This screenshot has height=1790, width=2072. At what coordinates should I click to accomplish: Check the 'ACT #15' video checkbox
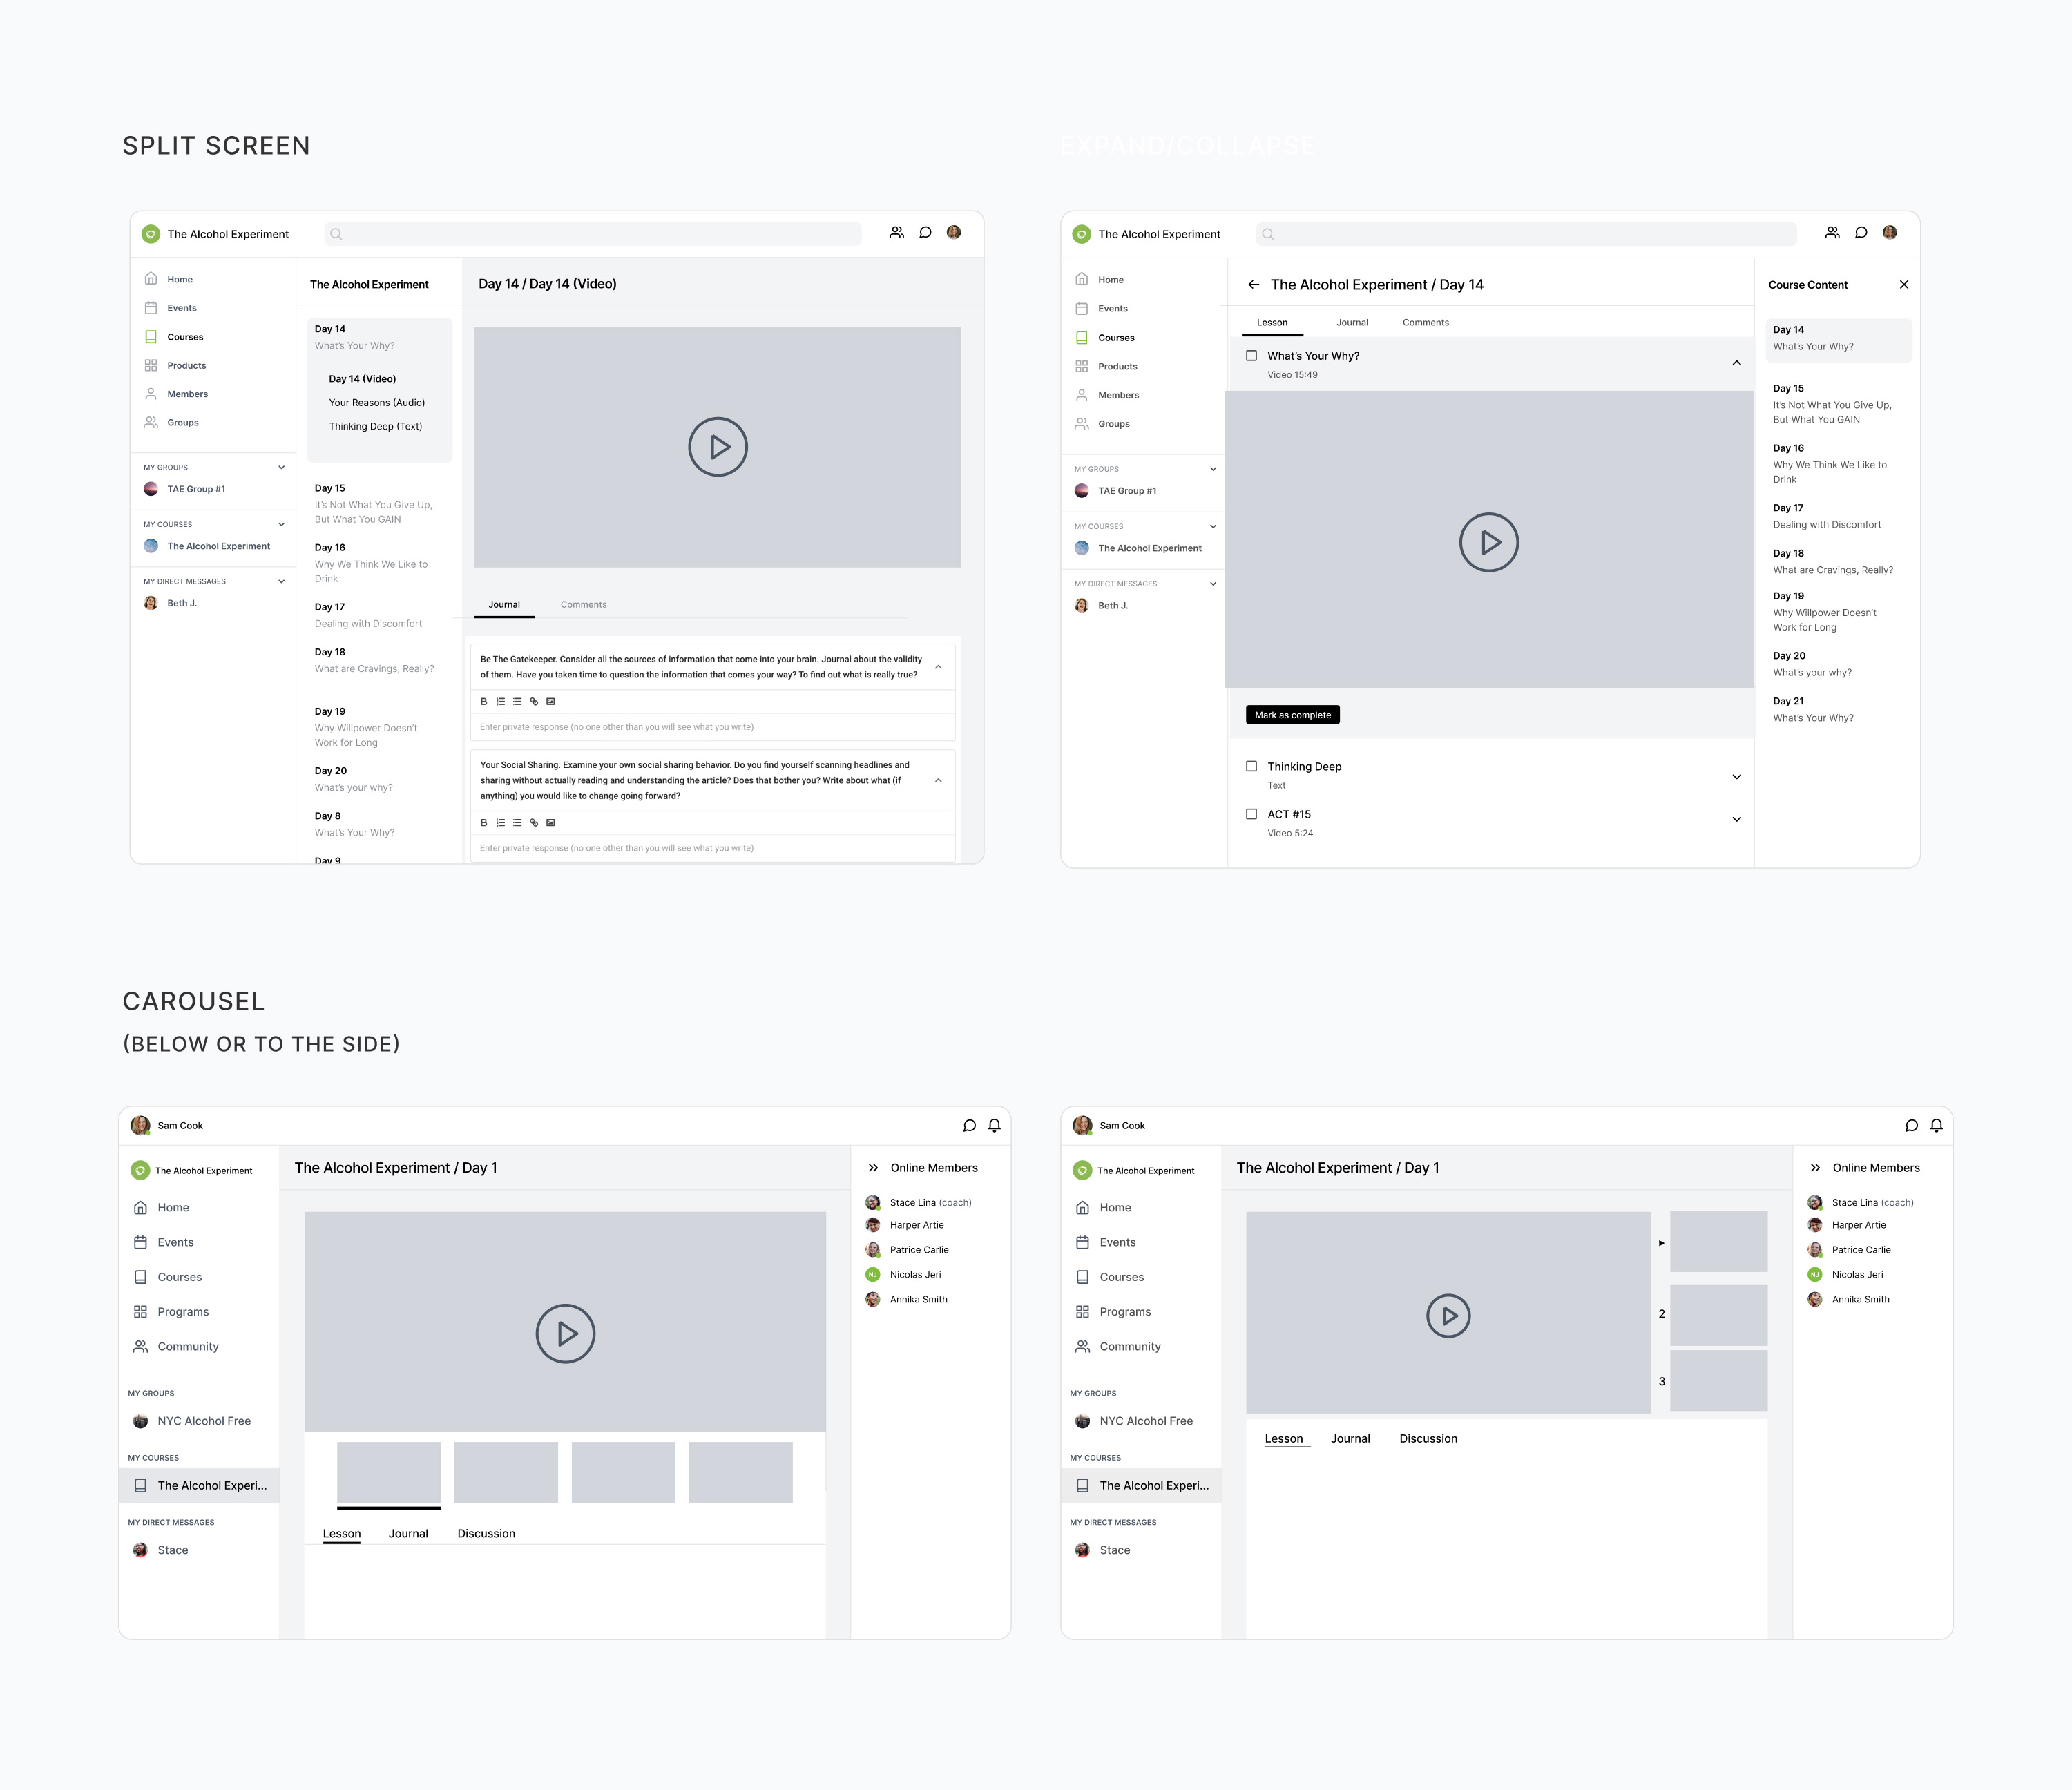point(1251,814)
